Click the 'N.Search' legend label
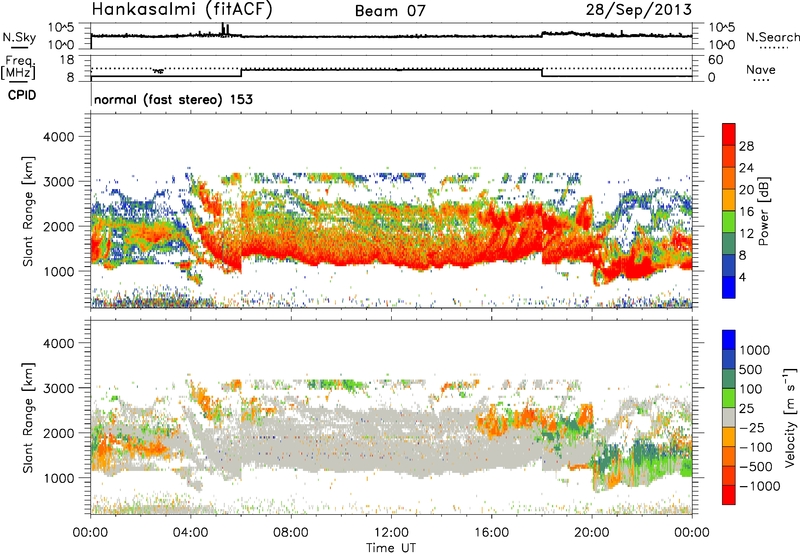The height and width of the screenshot is (554, 800). (772, 37)
